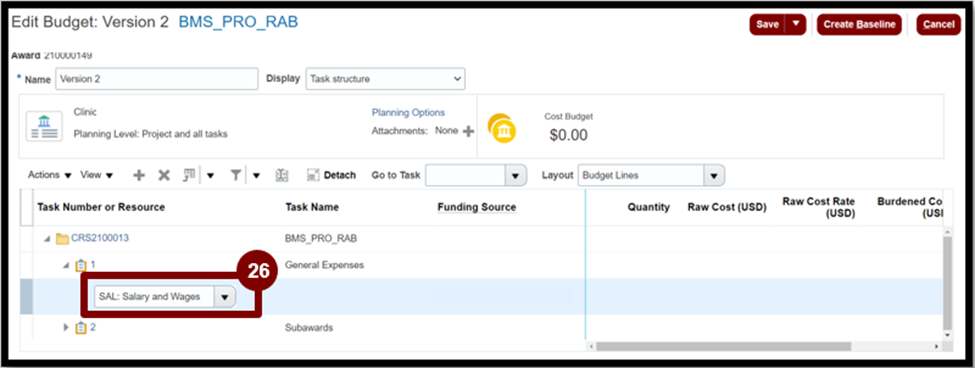Viewport: 975px width, 368px height.
Task: Open the Save dropdown arrow
Action: 796,24
